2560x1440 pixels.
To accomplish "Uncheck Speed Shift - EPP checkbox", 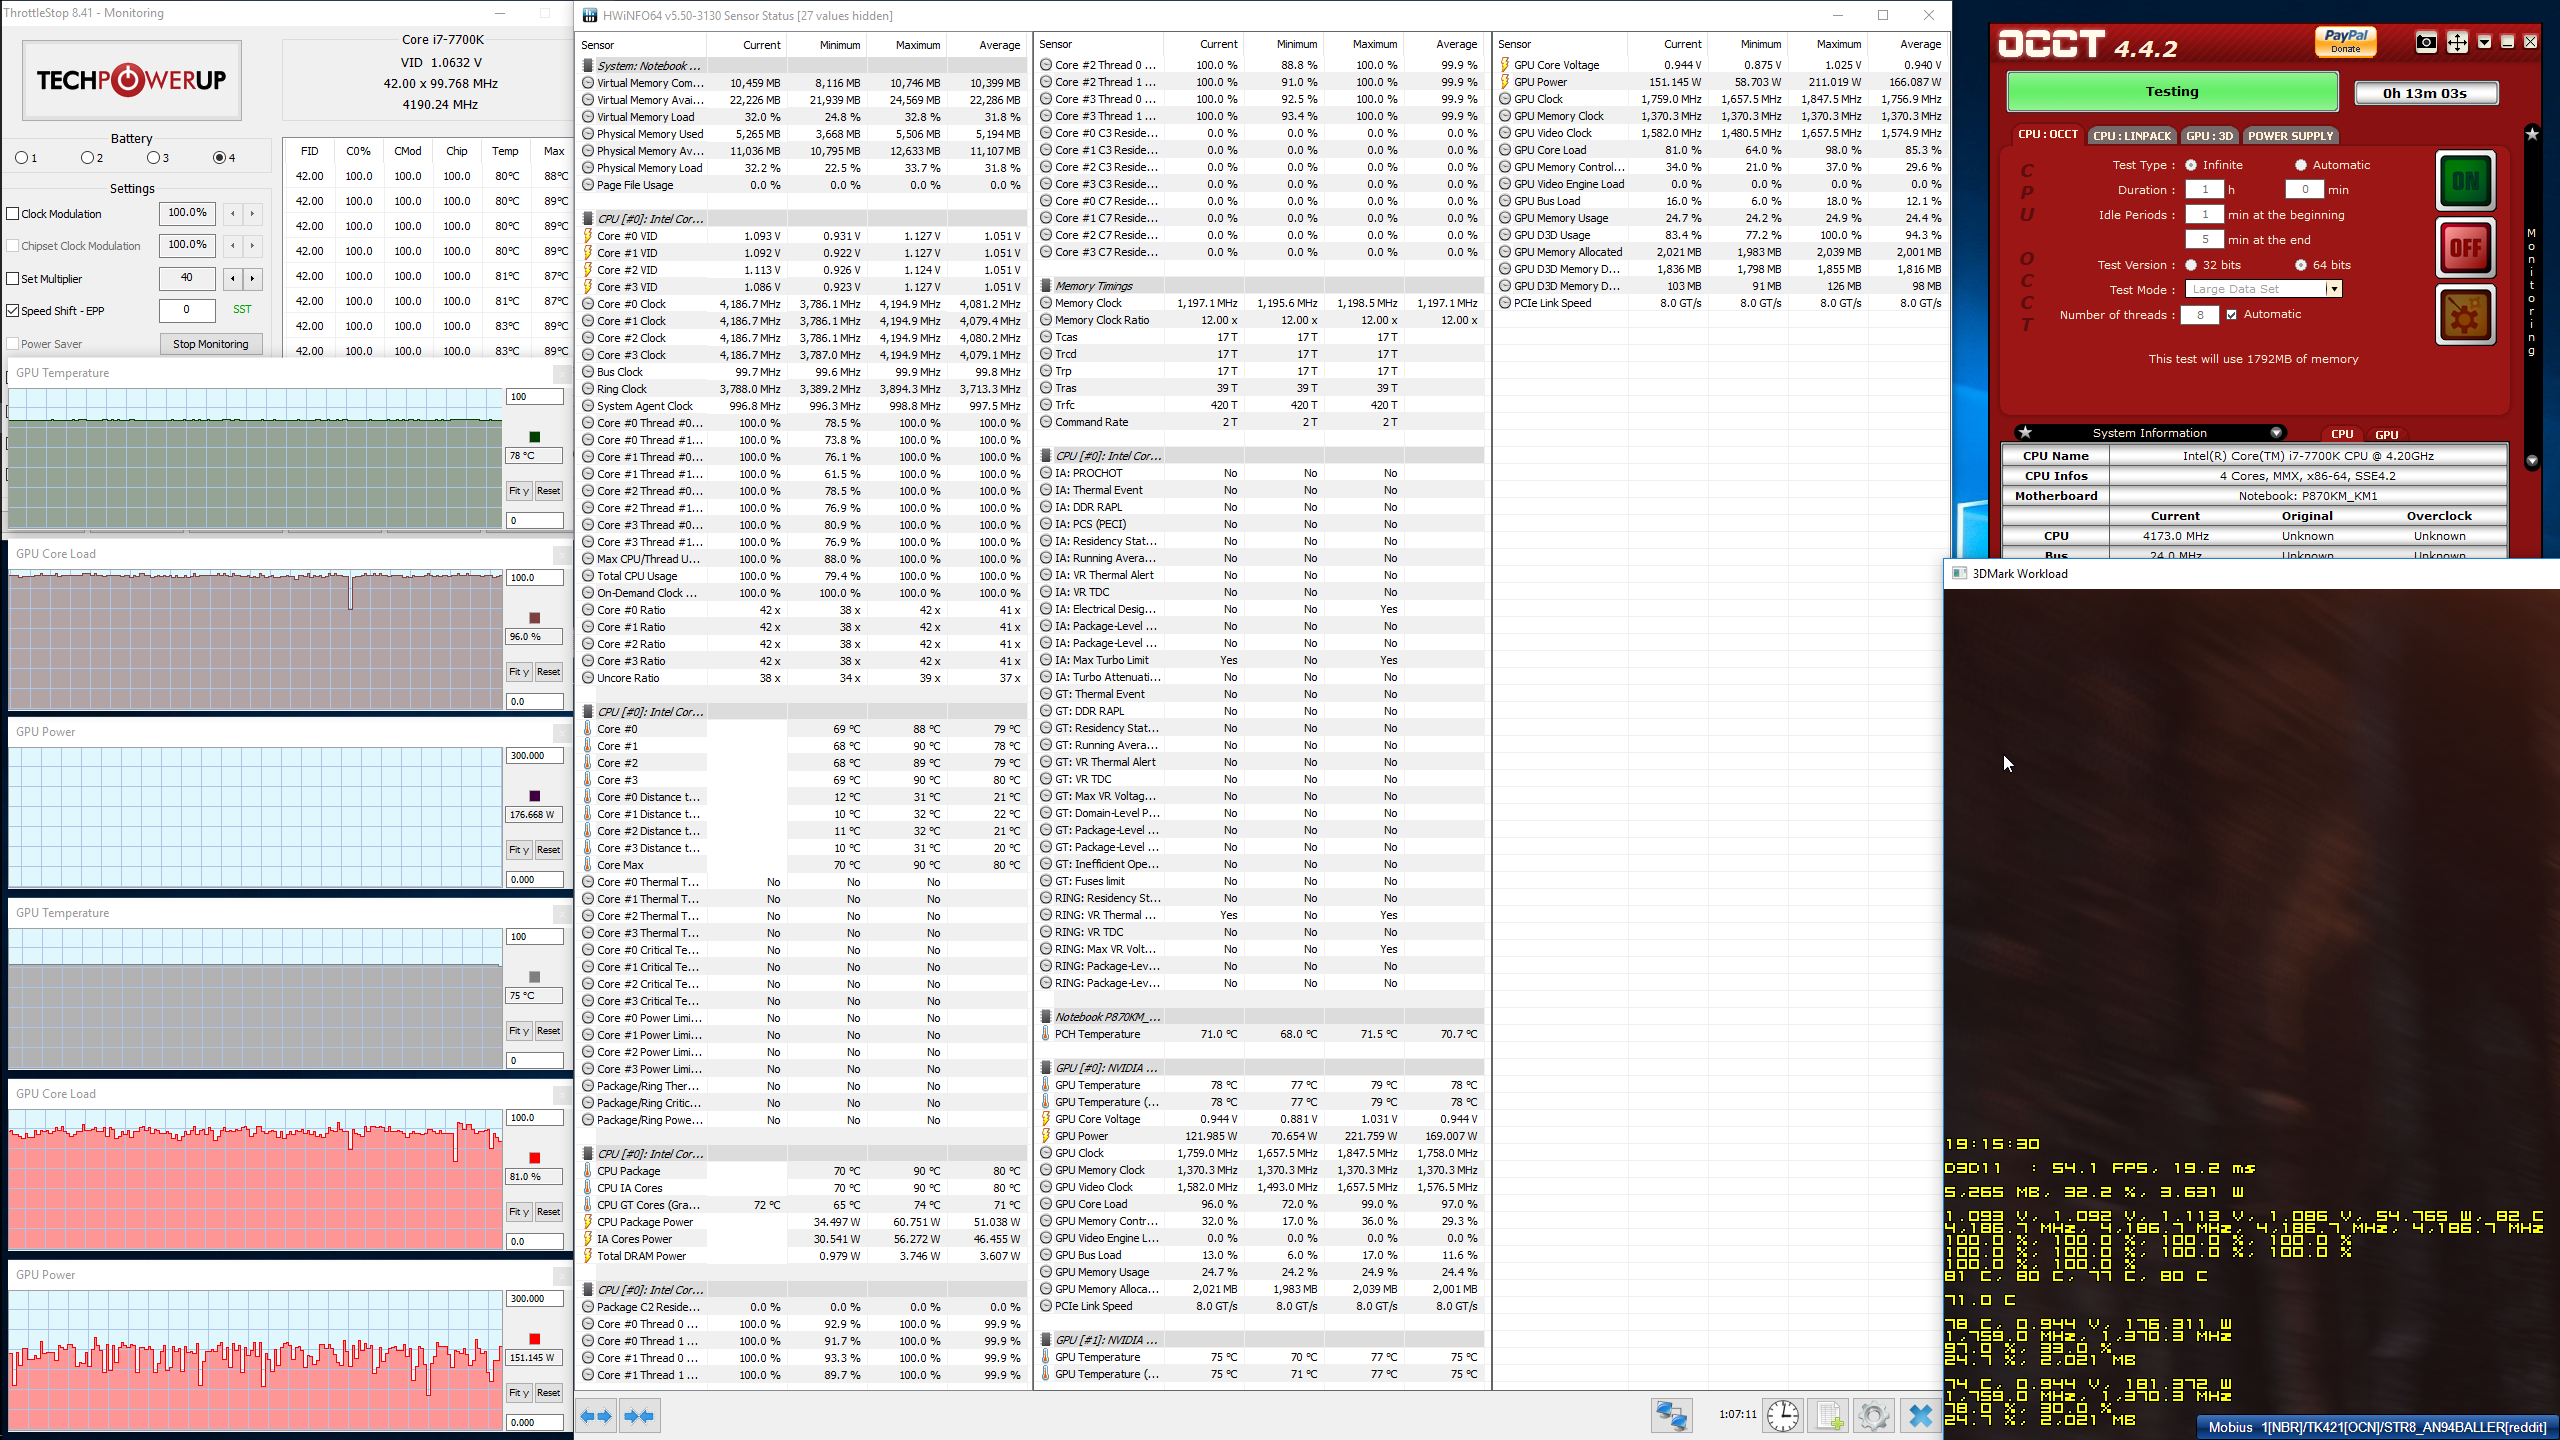I will 13,311.
